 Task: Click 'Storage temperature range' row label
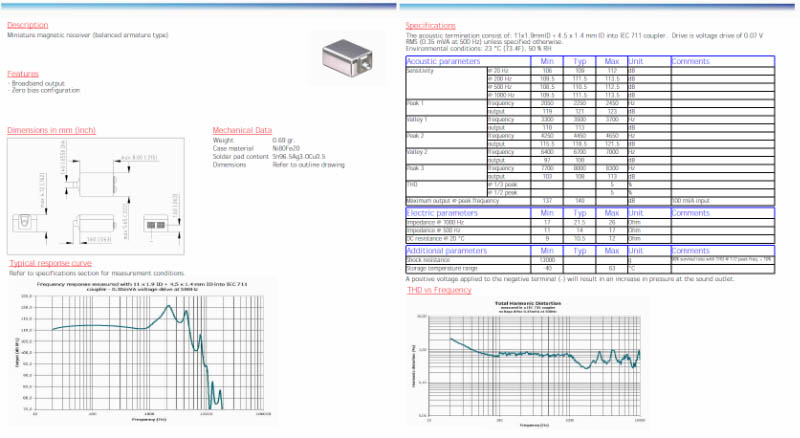pyautogui.click(x=442, y=268)
